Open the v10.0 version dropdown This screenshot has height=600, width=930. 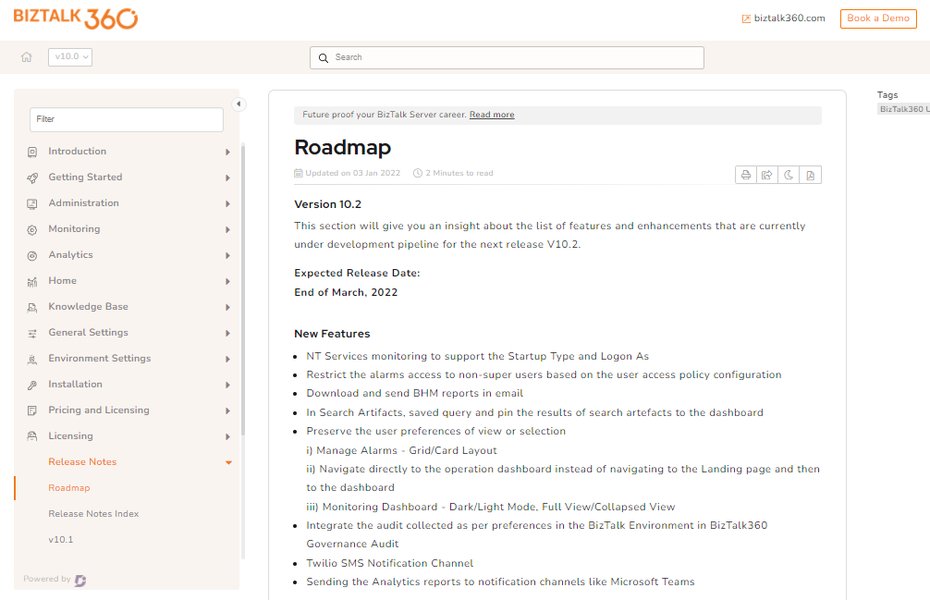click(70, 57)
